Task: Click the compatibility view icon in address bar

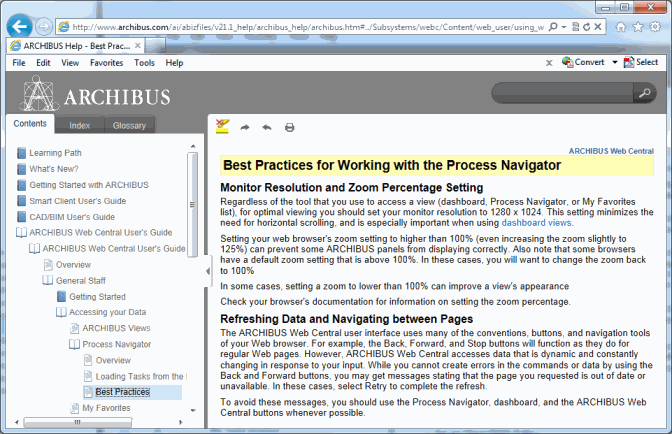Action: 576,27
